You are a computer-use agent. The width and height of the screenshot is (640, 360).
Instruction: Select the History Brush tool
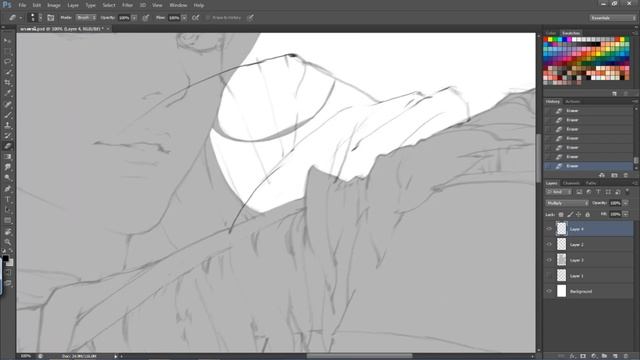[7, 136]
